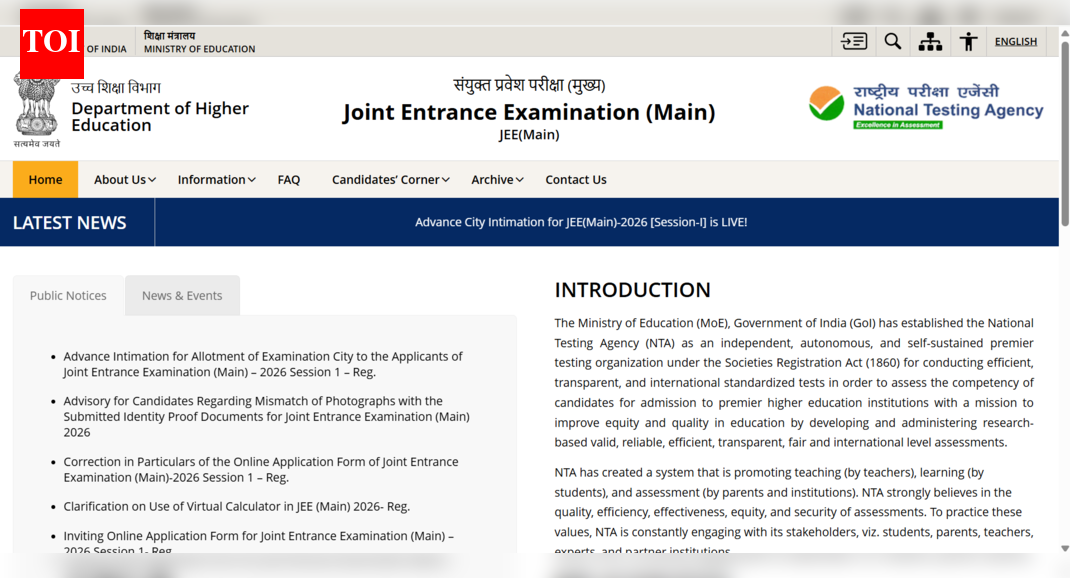
Task: Click the ENGLISH language link
Action: (x=1016, y=41)
